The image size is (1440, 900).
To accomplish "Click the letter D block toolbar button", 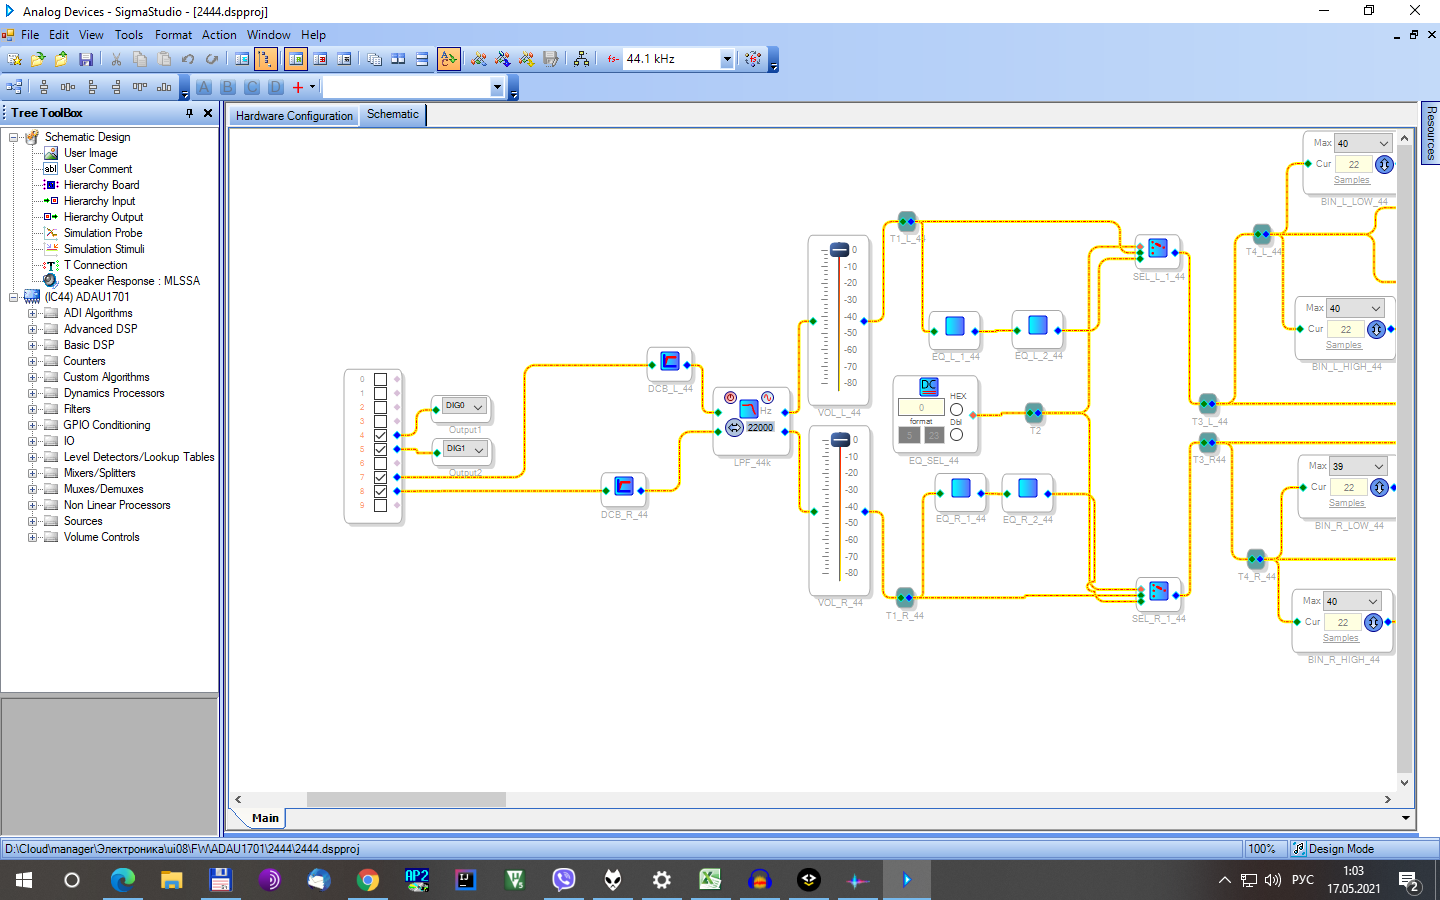I will pyautogui.click(x=276, y=87).
